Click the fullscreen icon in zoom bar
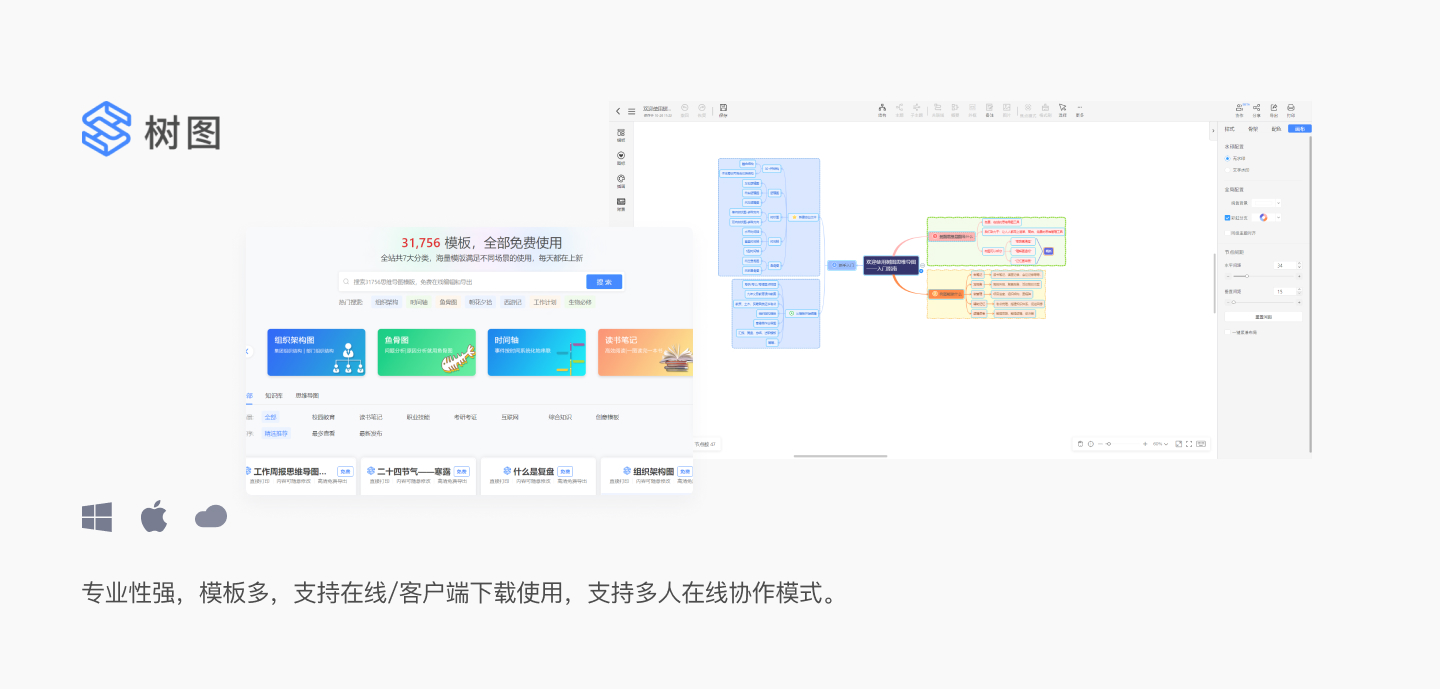 1189,444
